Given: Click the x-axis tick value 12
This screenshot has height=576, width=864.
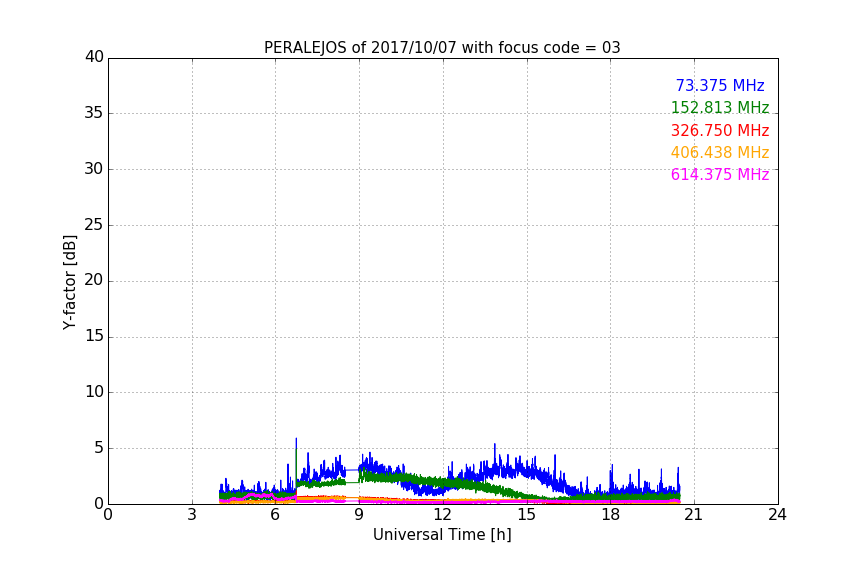Looking at the screenshot, I should (443, 515).
